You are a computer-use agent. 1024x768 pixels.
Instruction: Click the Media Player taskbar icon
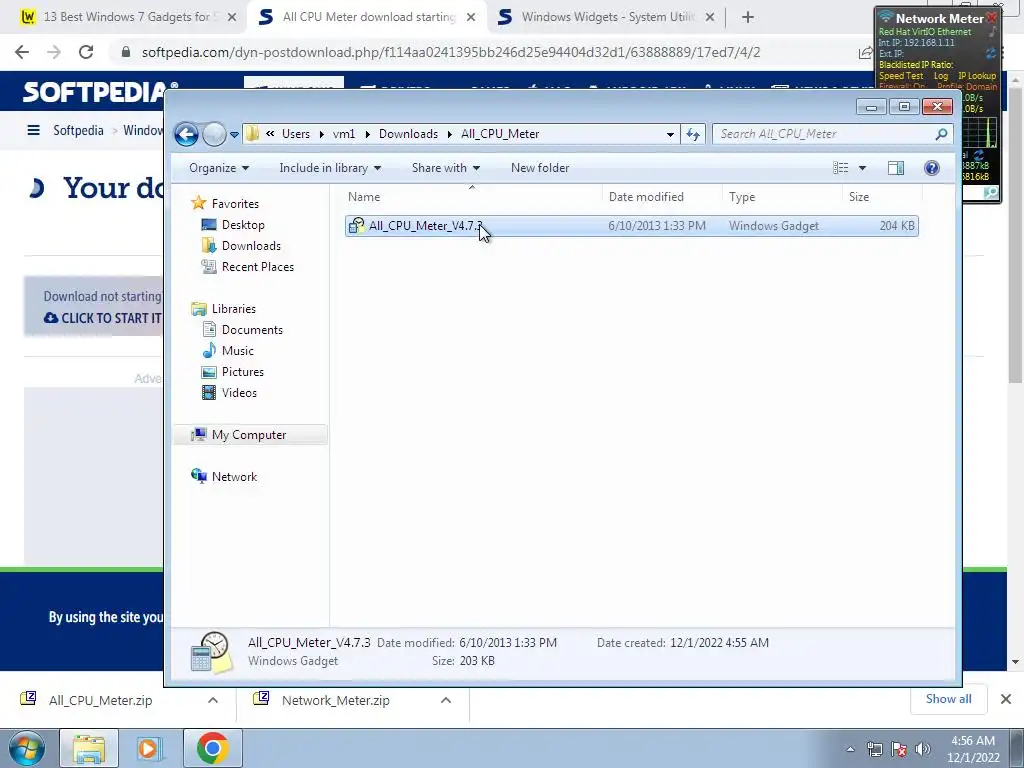149,748
